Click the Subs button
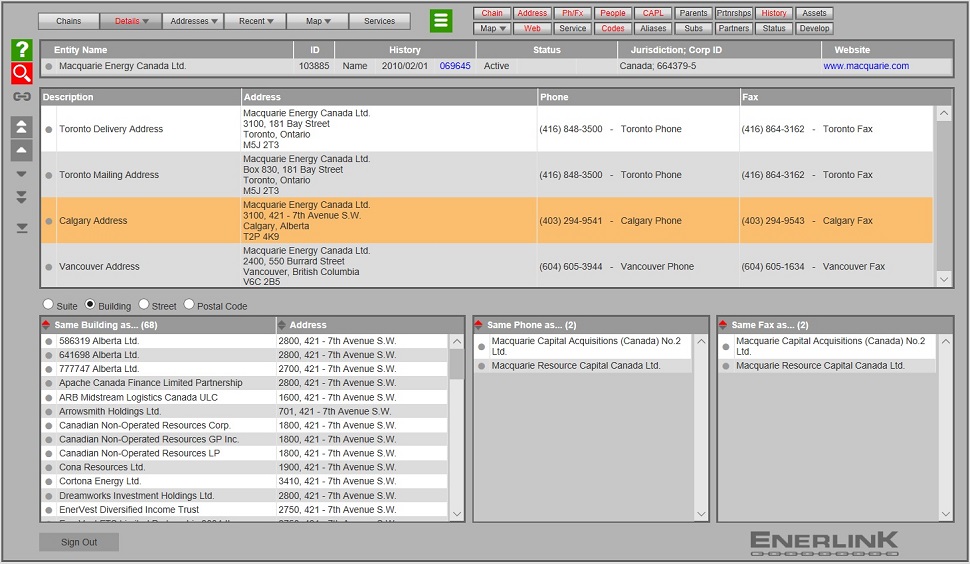Viewport: 970px width, 564px height. 693,28
